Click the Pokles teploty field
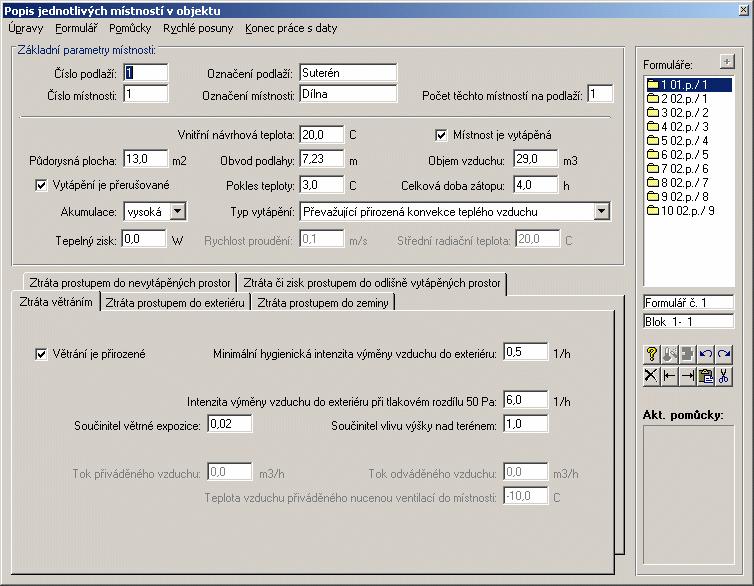Screen dimensions: 754x586 [322, 185]
